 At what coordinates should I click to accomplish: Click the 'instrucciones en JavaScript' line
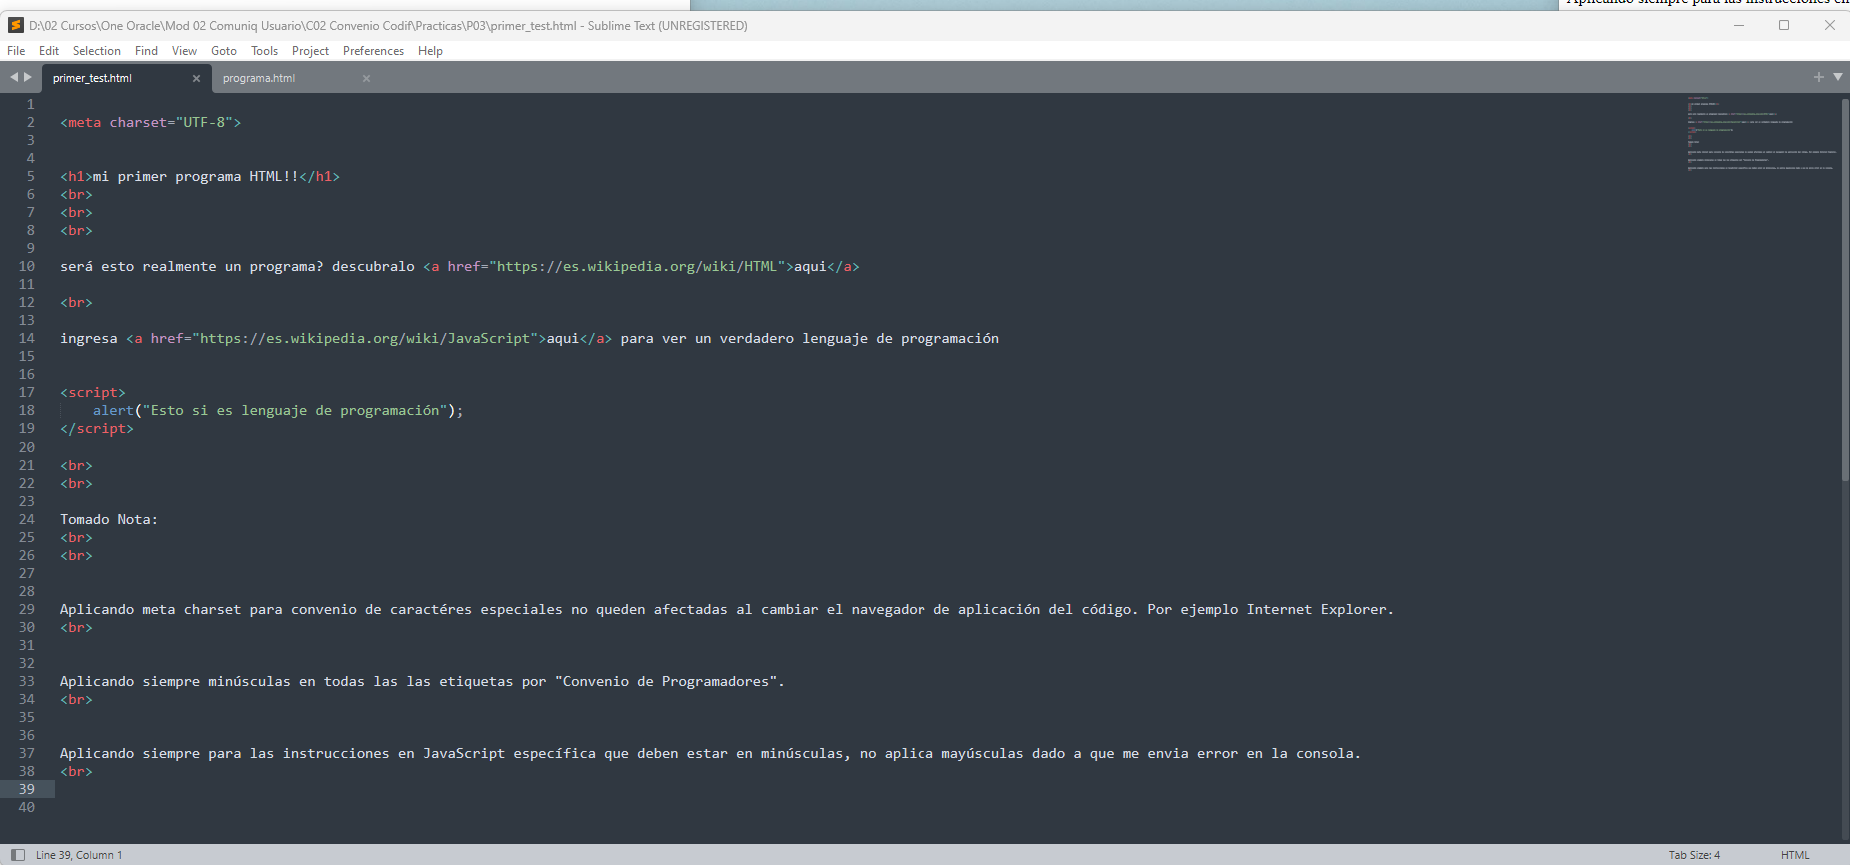click(x=710, y=753)
